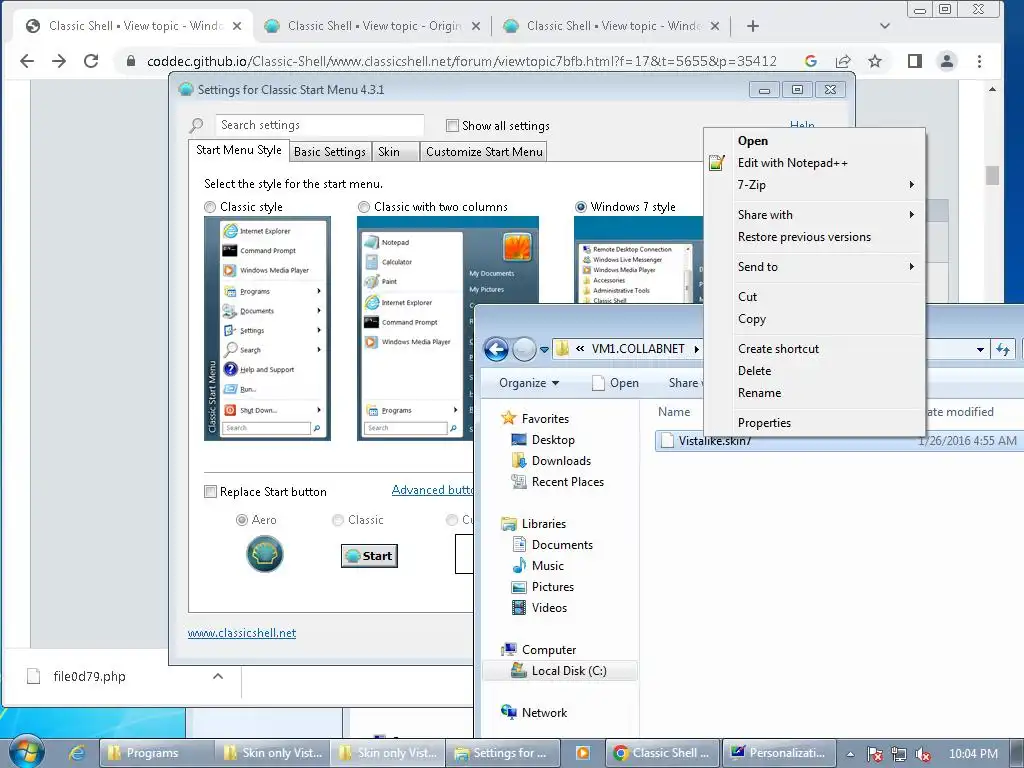Select Local Disk (C:) in navigation pane
1024x768 pixels.
pos(559,671)
